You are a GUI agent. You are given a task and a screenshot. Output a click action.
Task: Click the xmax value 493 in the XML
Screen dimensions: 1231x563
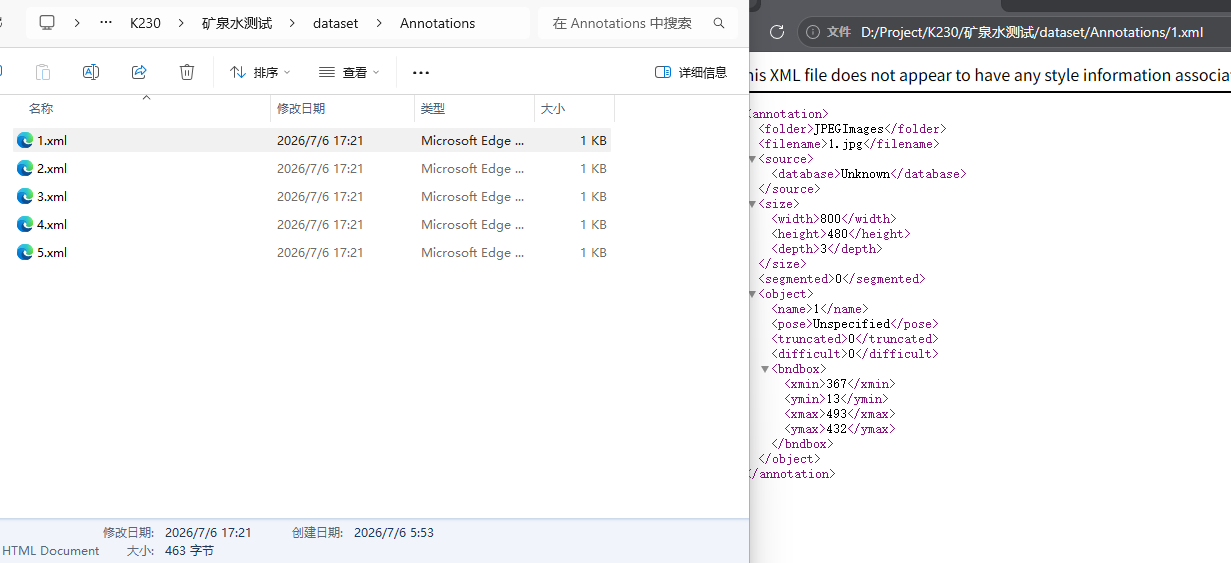[837, 414]
